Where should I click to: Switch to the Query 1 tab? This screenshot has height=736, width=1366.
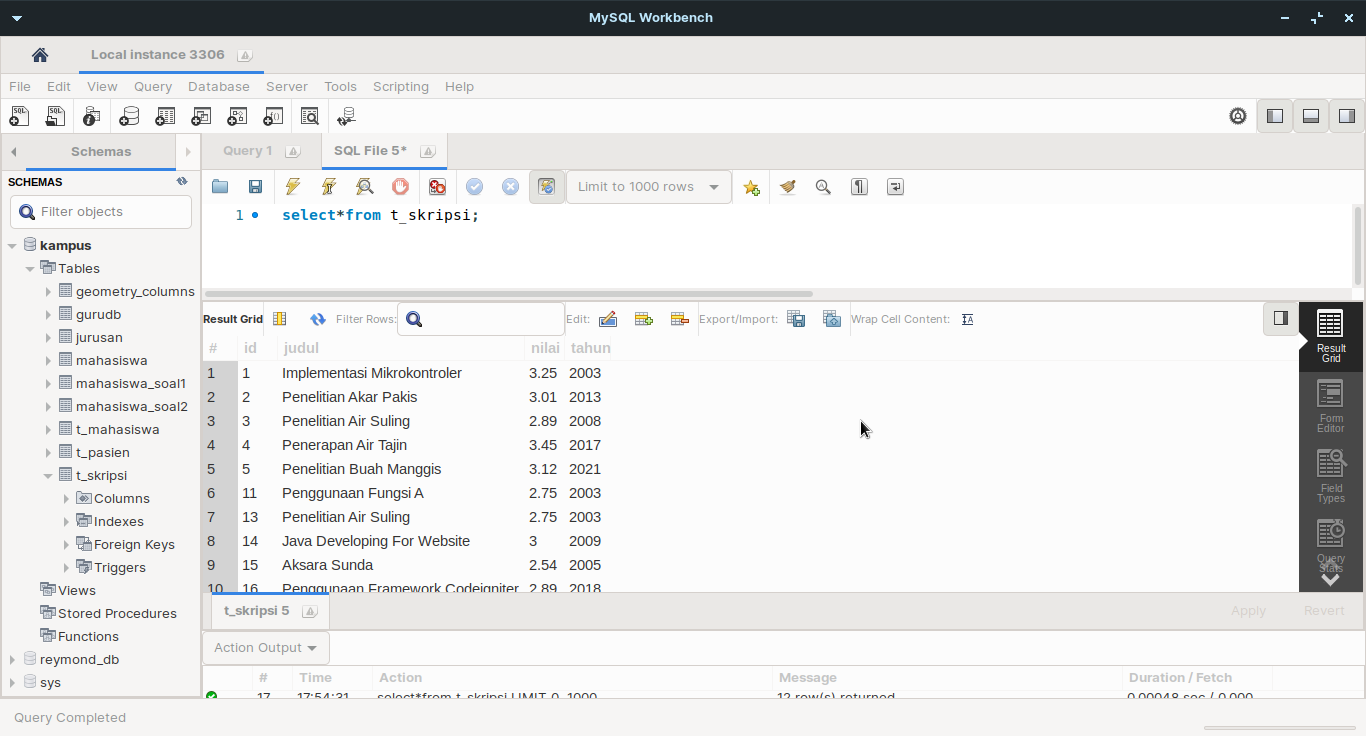[x=249, y=150]
